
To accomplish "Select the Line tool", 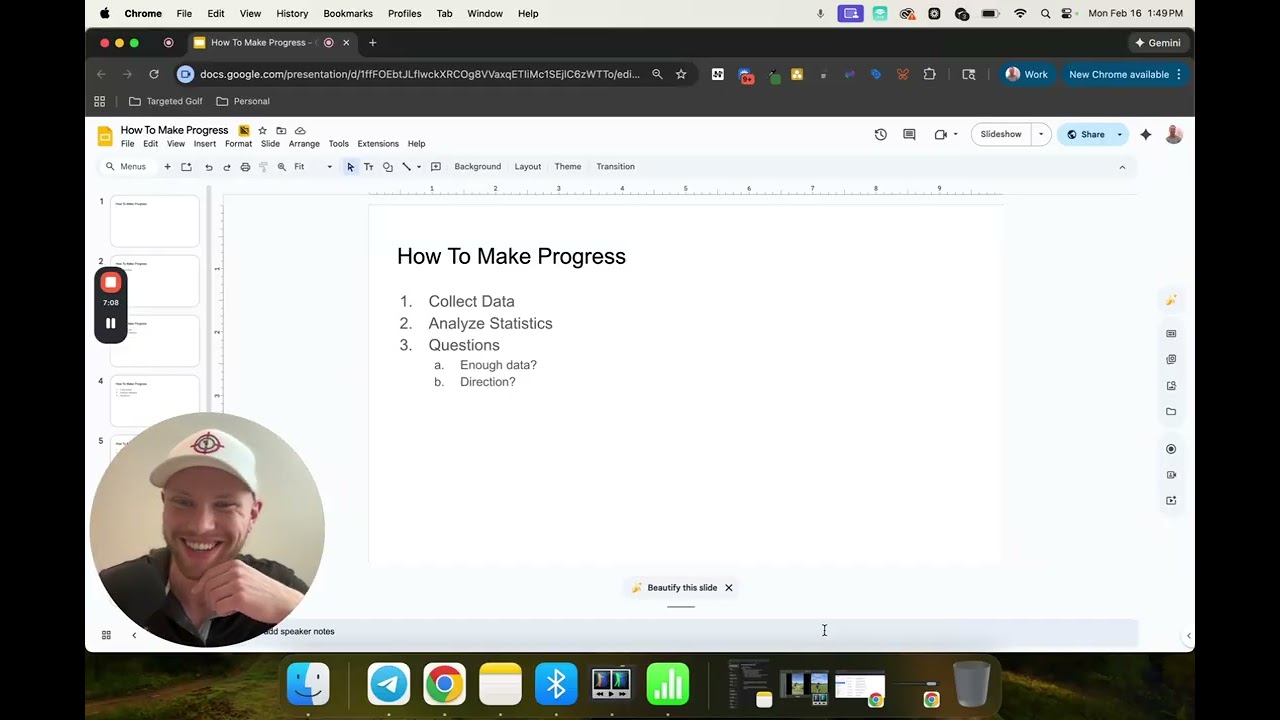I will coord(406,167).
